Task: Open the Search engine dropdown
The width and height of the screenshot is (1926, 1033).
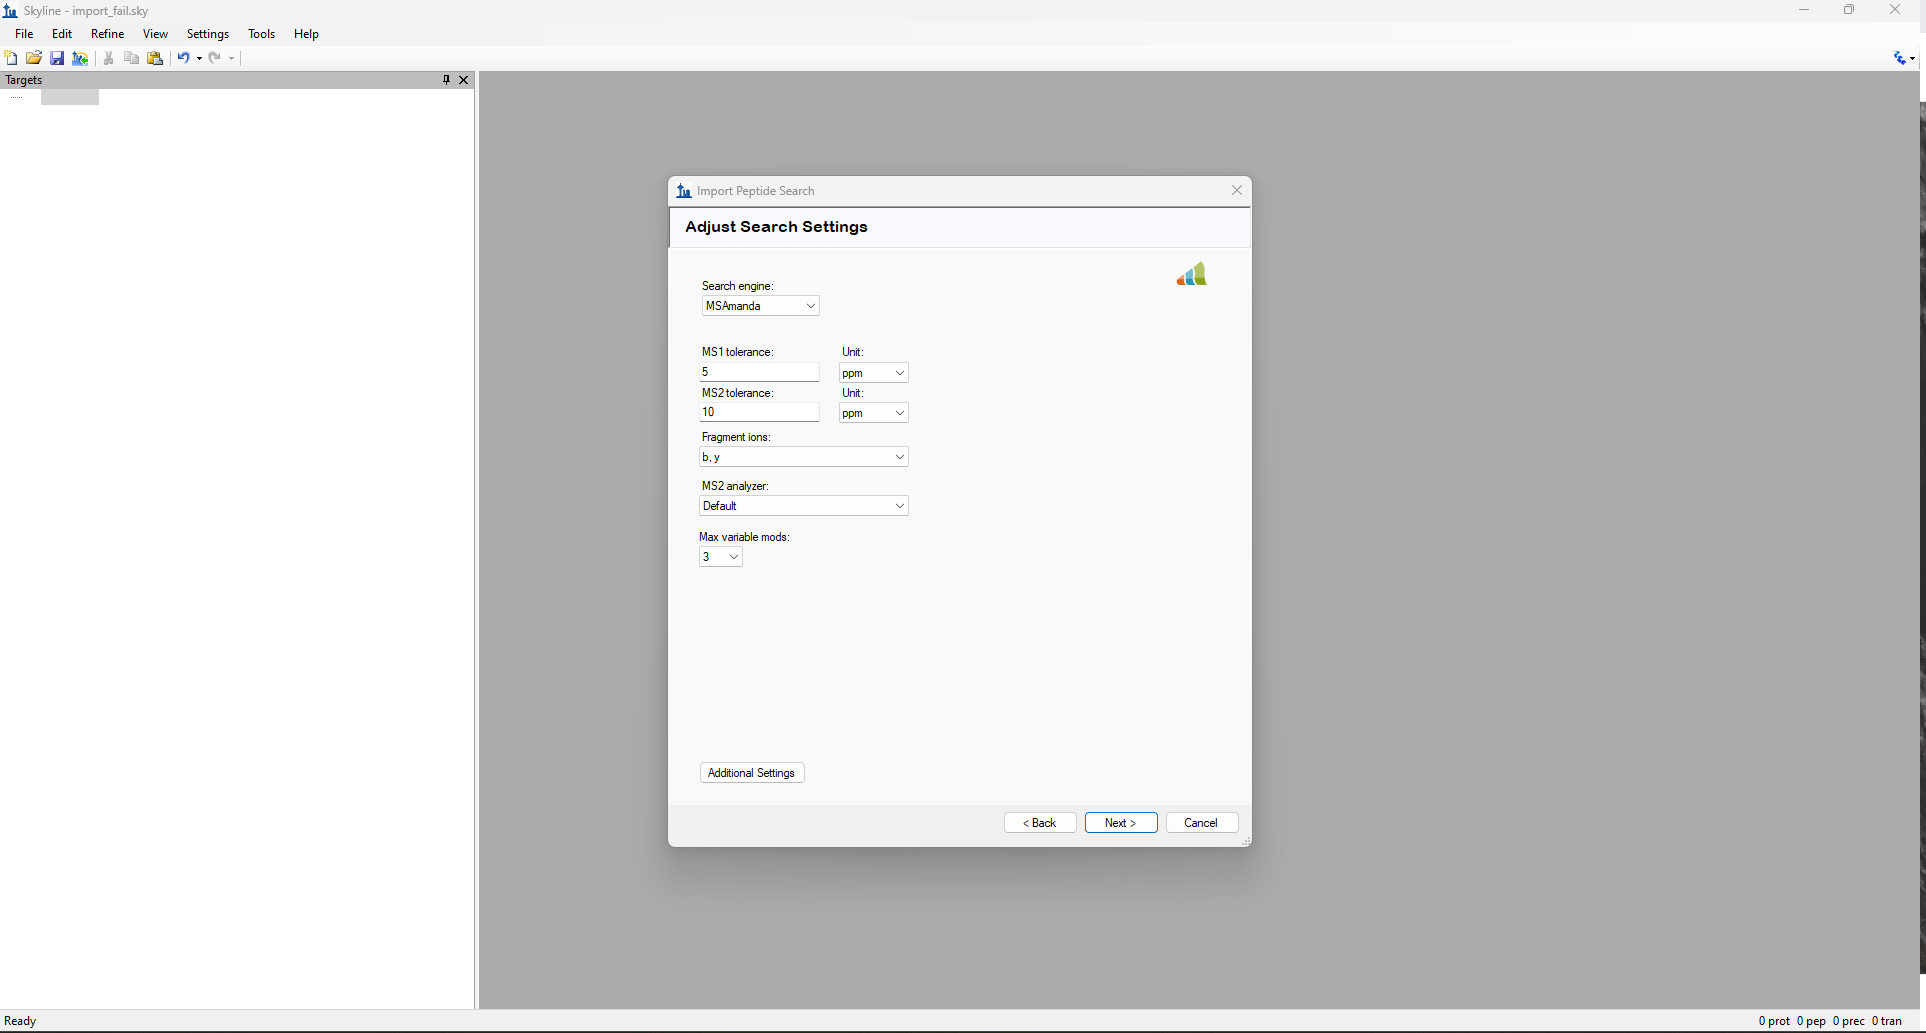Action: pos(760,306)
